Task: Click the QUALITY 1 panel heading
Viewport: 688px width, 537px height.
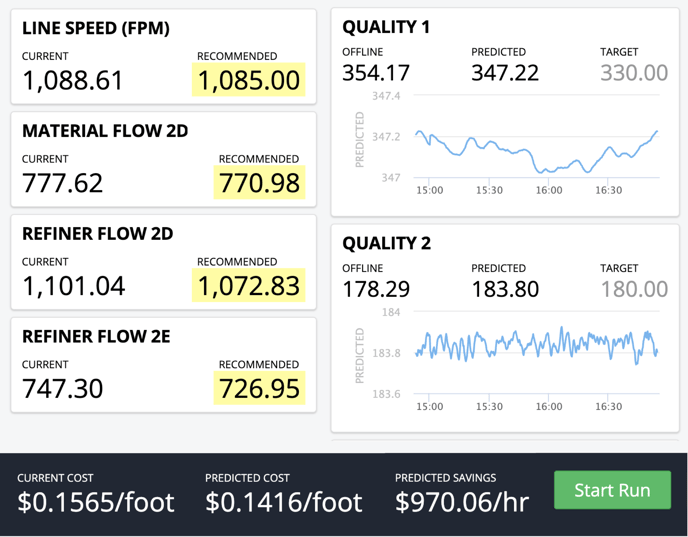Action: click(386, 27)
